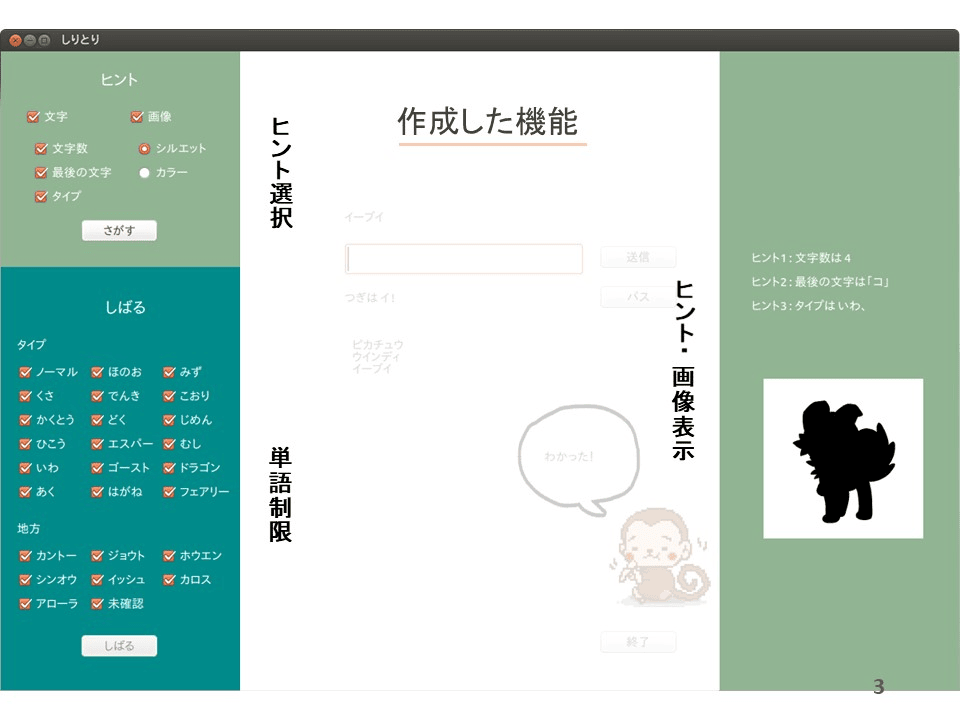The height and width of the screenshot is (720, 960).
Task: Toggle the 未確認 region checkbox
Action: click(97, 604)
